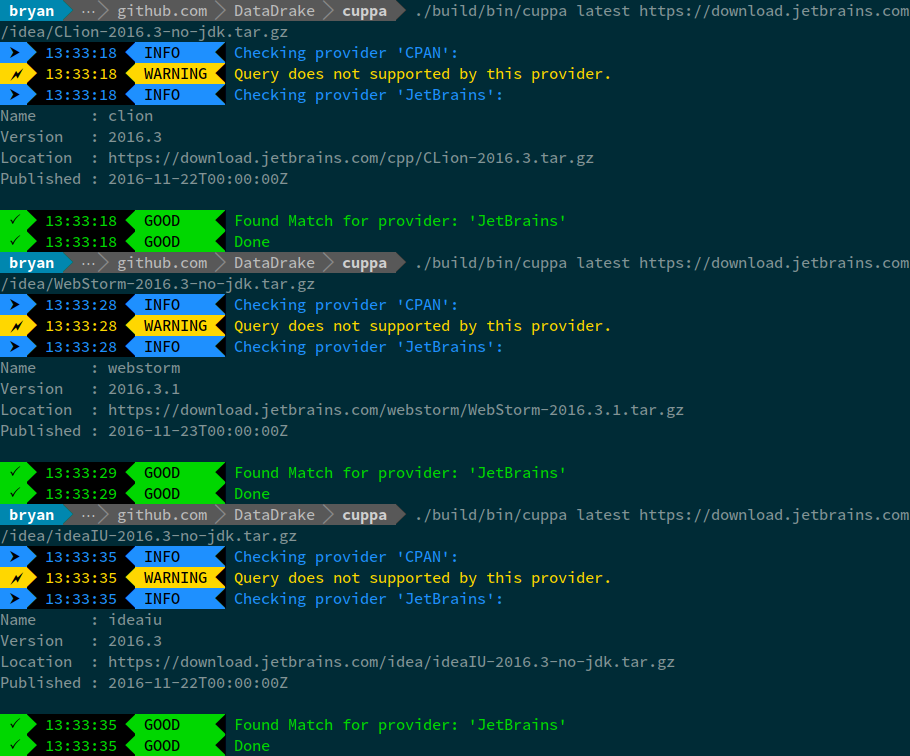Click the Location URL ending 'CLion-2016.3.tar.gz'
This screenshot has height=756, width=910.
point(351,158)
